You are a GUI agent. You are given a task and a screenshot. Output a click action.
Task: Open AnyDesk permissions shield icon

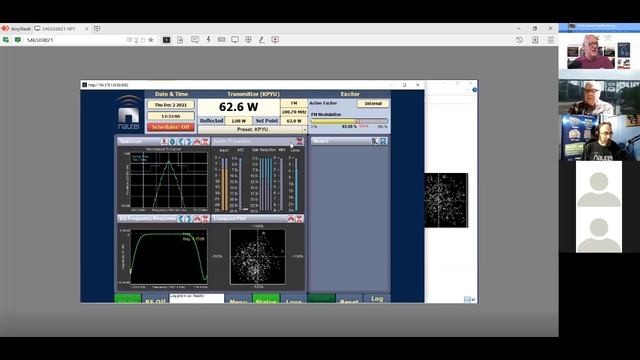248,40
